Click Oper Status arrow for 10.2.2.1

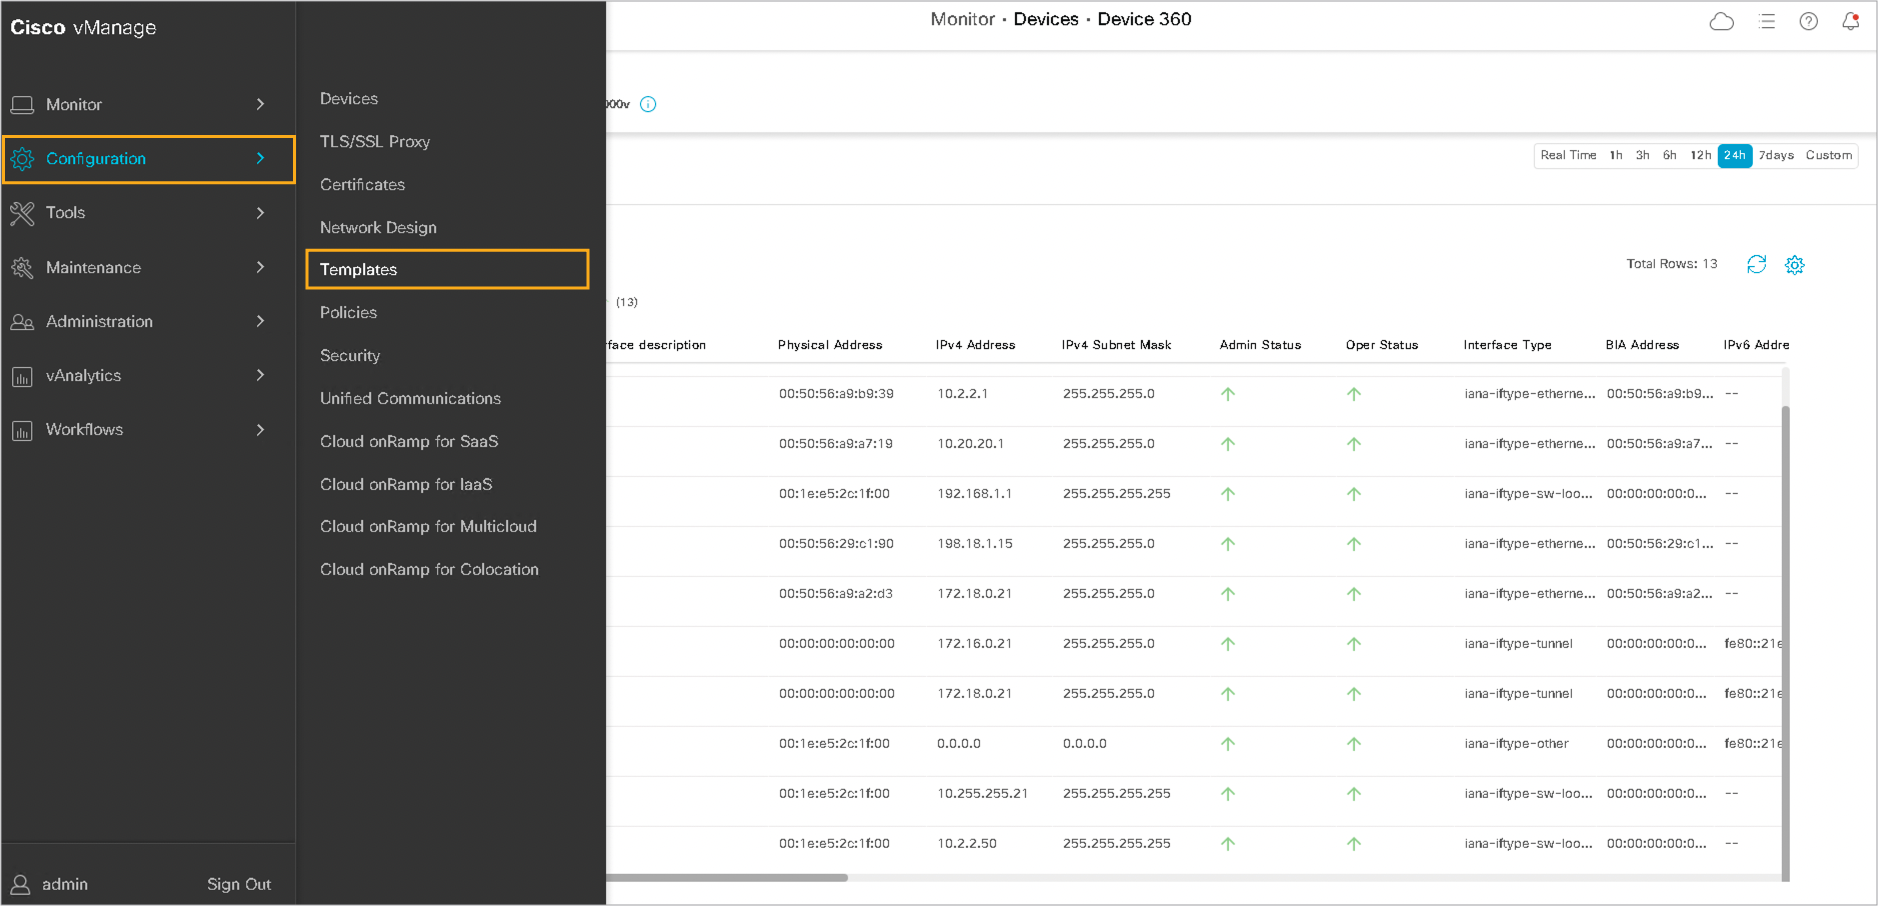(1354, 394)
